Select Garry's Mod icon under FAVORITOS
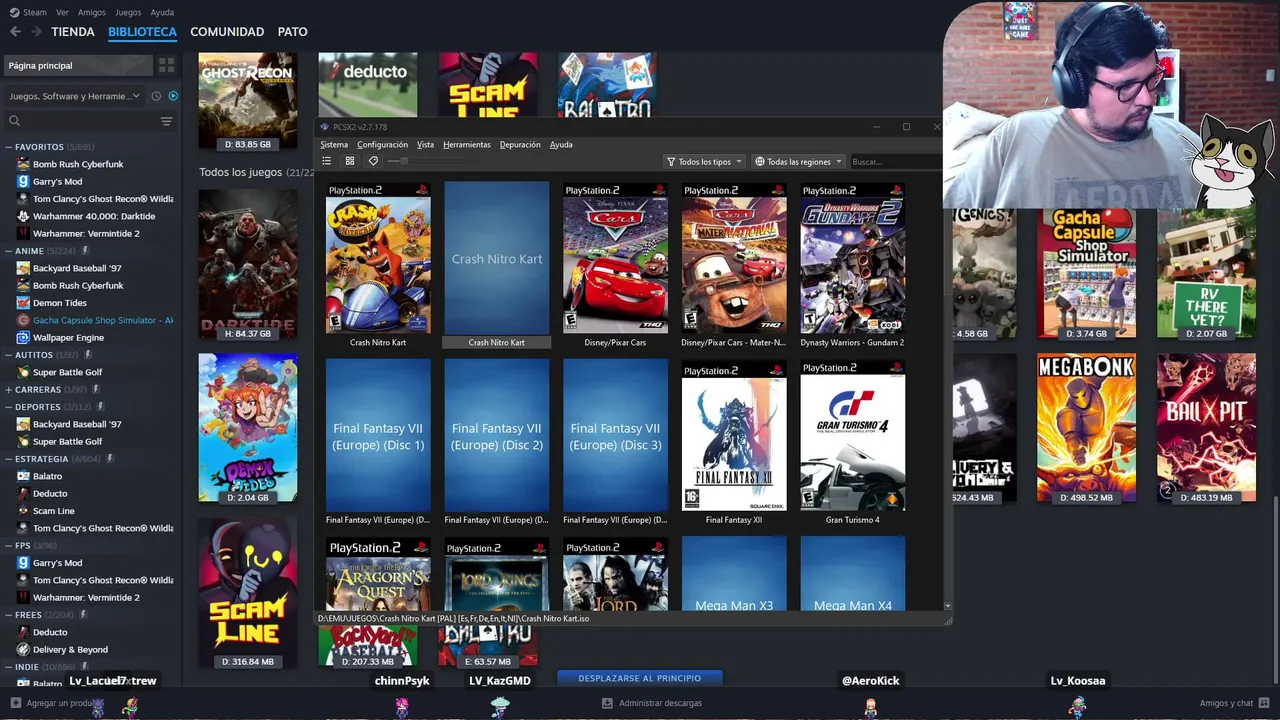This screenshot has height=720, width=1280. [23, 181]
